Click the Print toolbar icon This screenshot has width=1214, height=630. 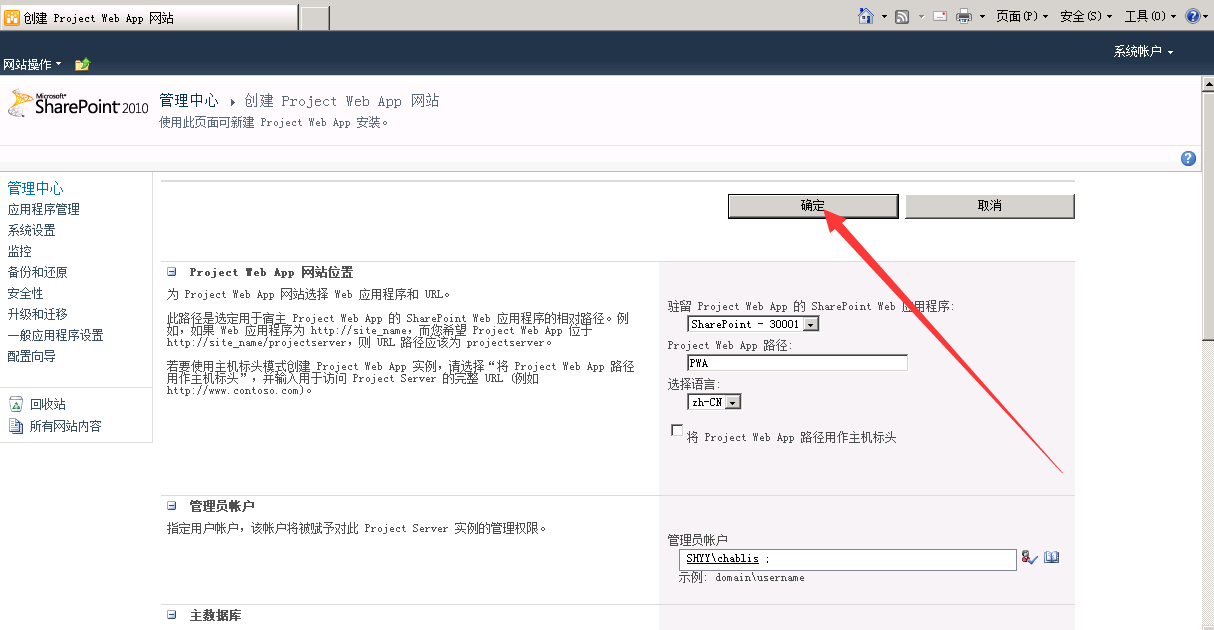pos(964,16)
